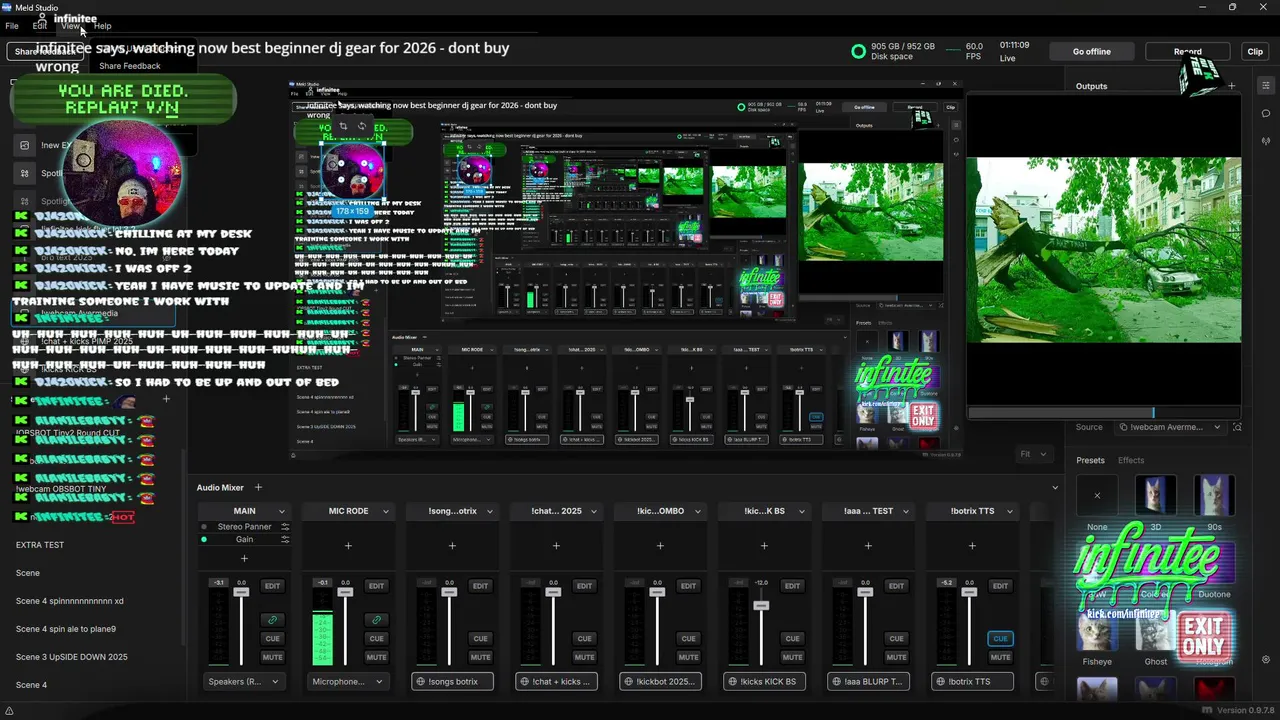The width and height of the screenshot is (1280, 720).
Task: Mute the !kic...K BS channel
Action: tap(792, 657)
